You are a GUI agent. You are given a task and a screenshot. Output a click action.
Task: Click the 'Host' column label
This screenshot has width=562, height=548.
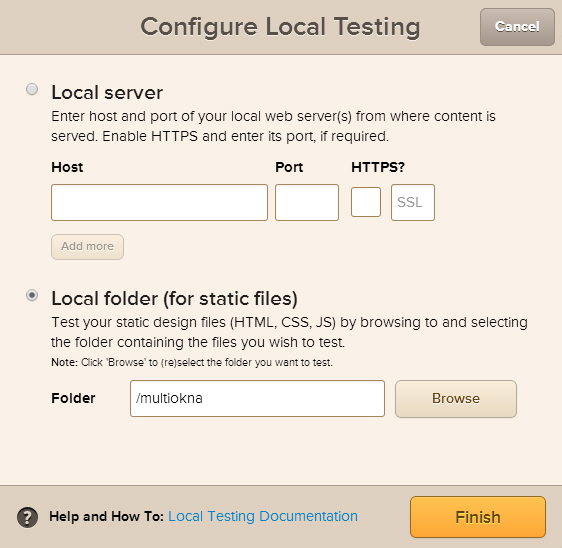[67, 167]
